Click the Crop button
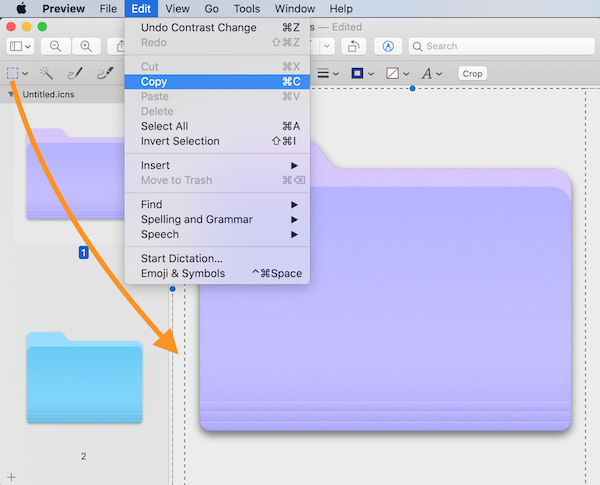Image resolution: width=600 pixels, height=485 pixels. pyautogui.click(x=473, y=73)
